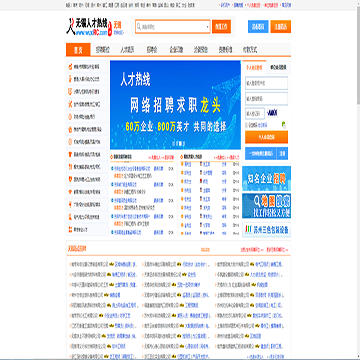360x360 pixels.
Task: Click the last category icon in the left sidebar
Action: tap(70, 229)
